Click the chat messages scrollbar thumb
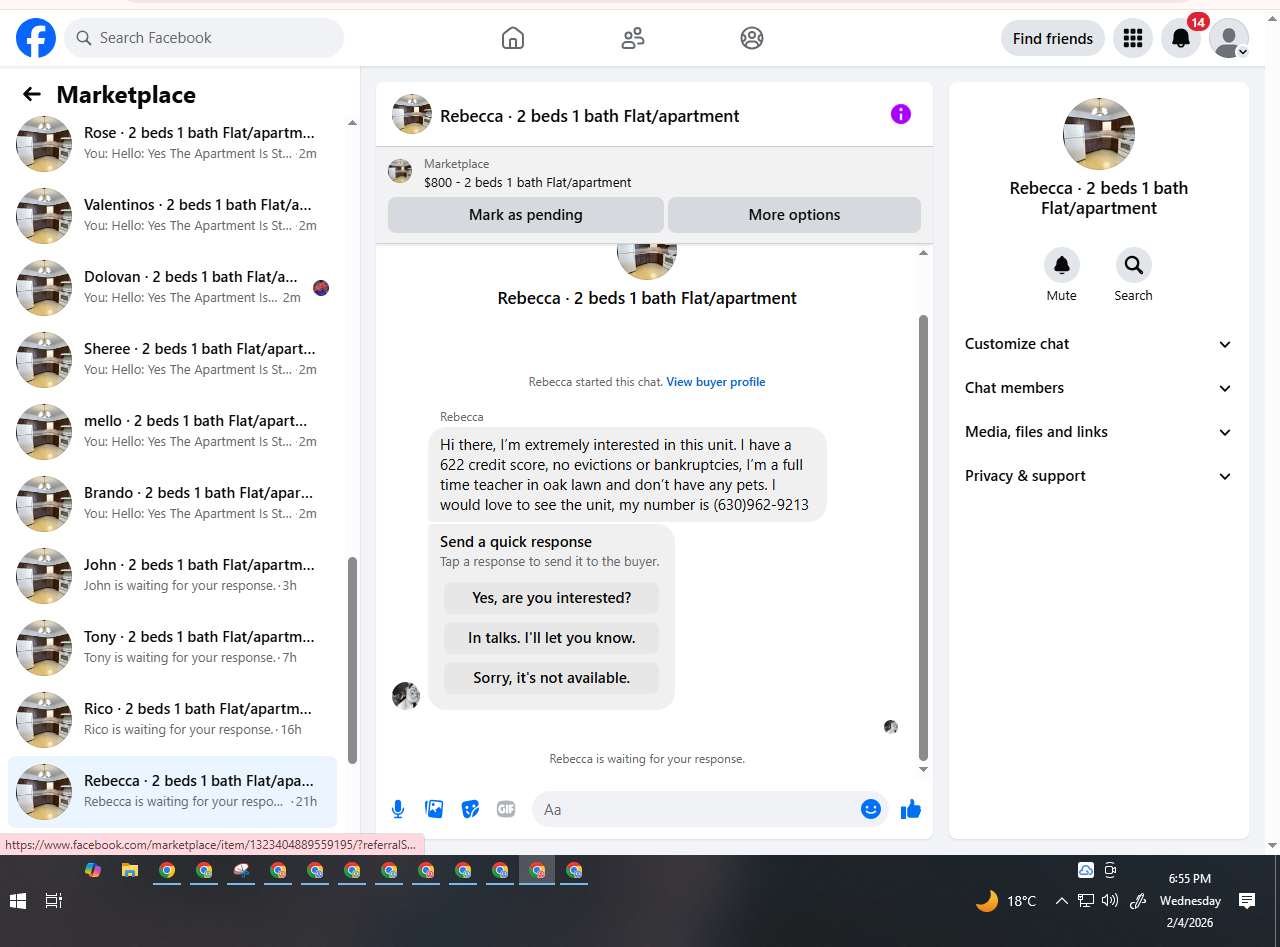The image size is (1280, 947). click(923, 538)
